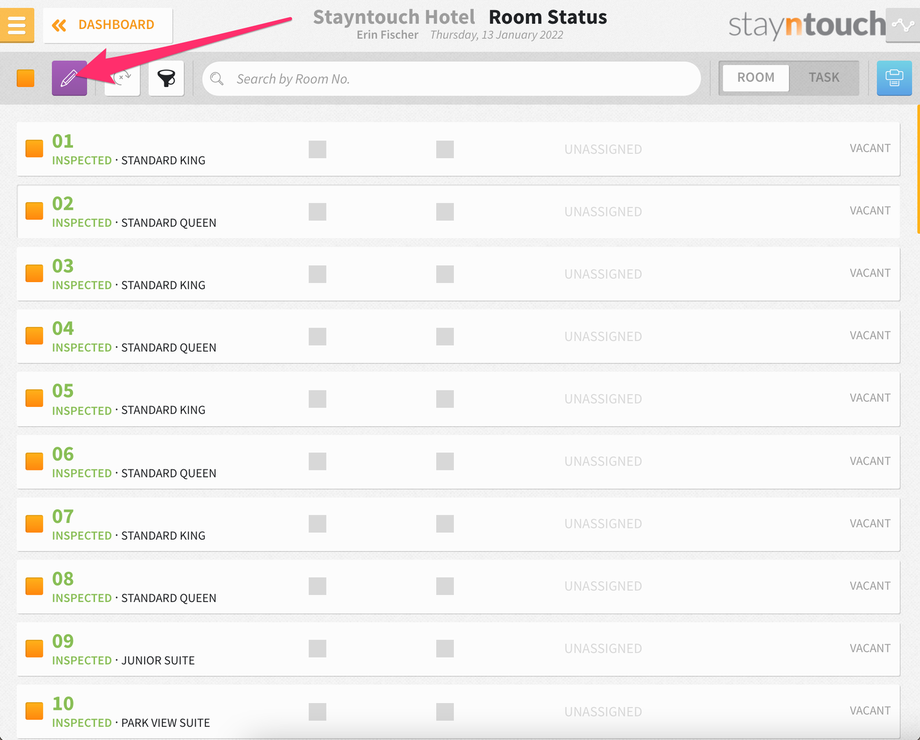Check the box beside room 06

34,461
